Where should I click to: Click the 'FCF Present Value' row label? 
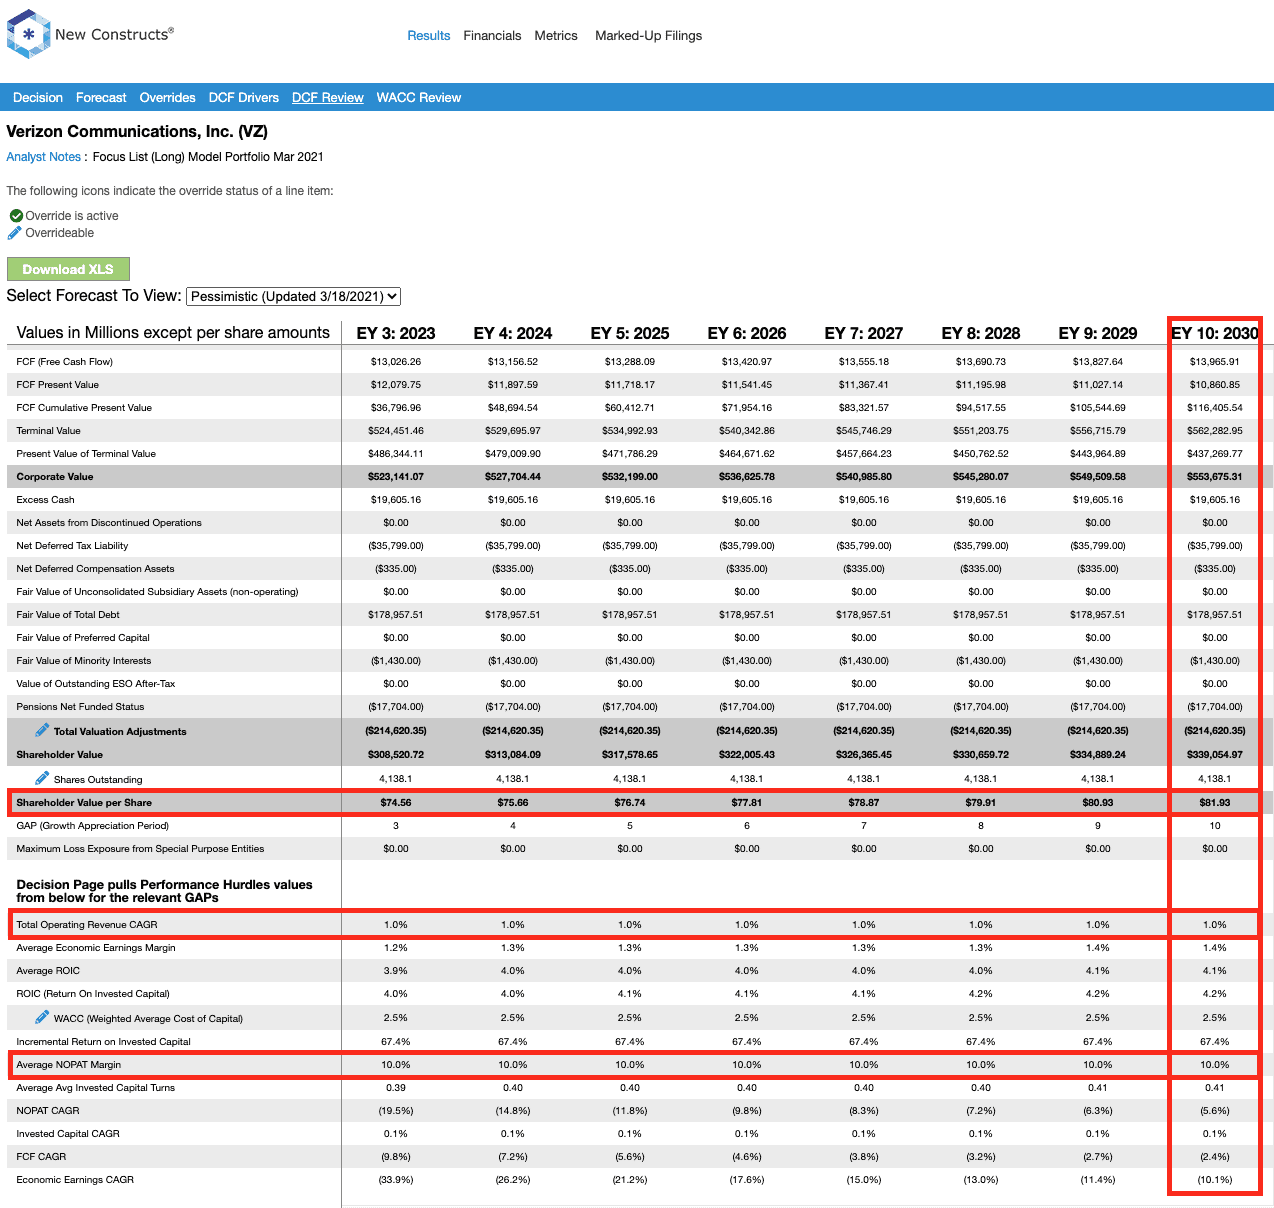pyautogui.click(x=58, y=385)
